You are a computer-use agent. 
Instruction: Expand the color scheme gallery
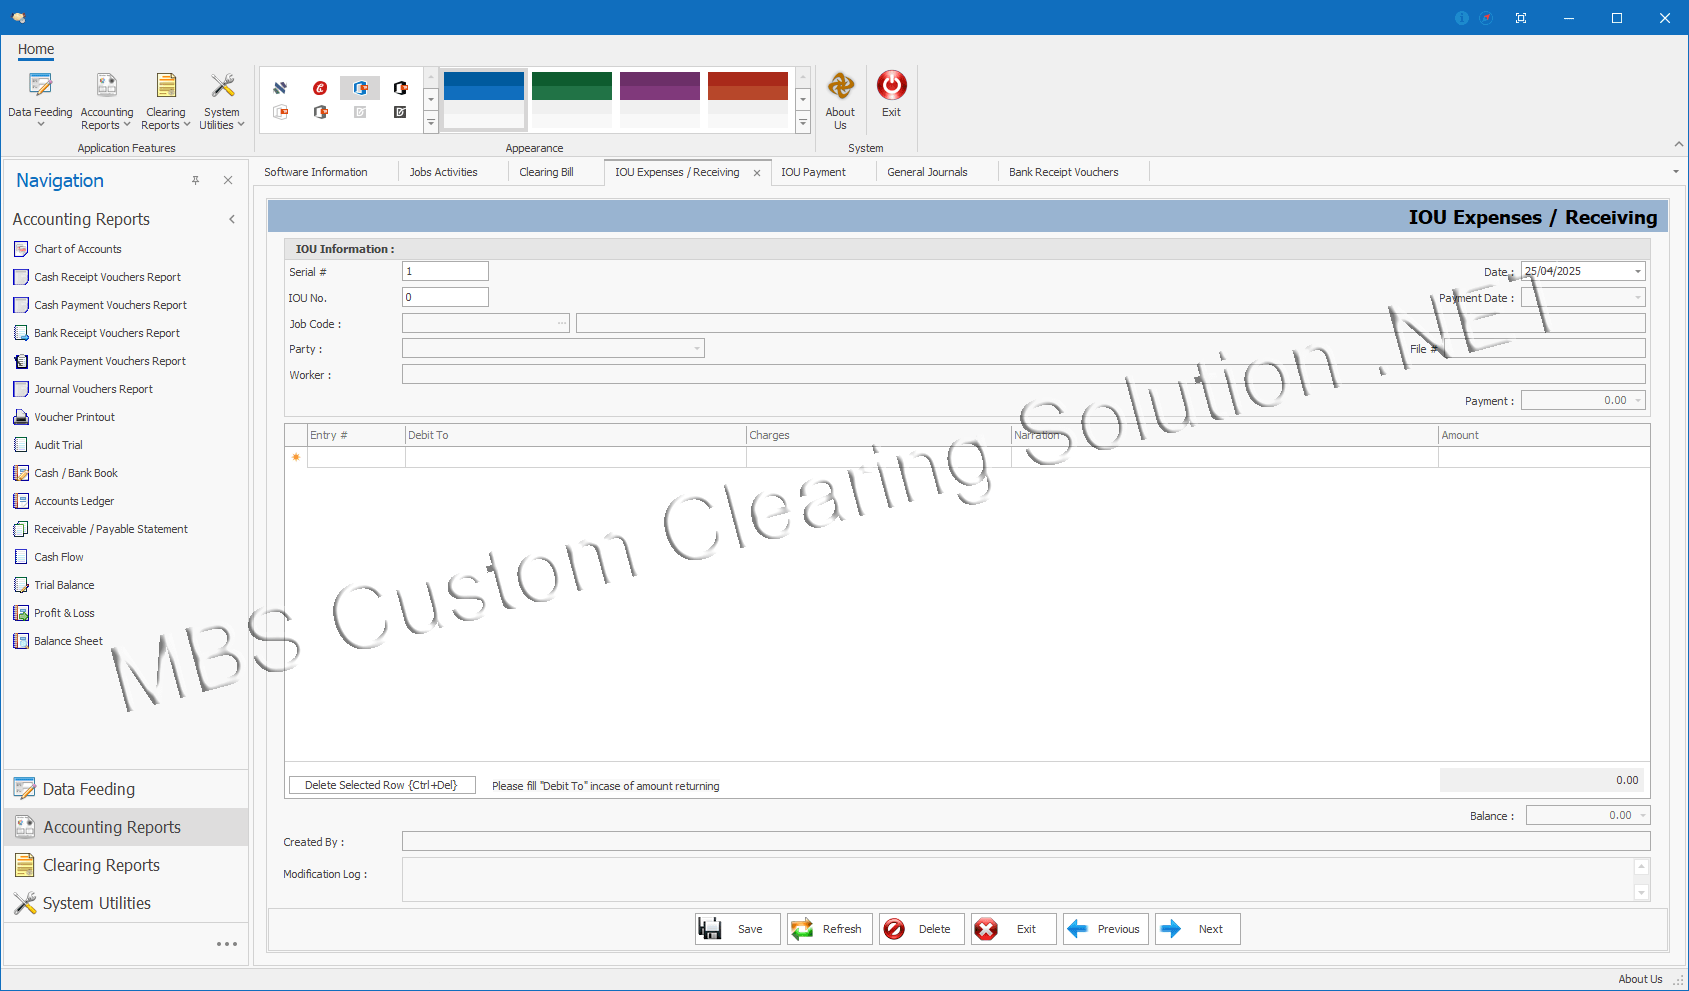pos(802,123)
